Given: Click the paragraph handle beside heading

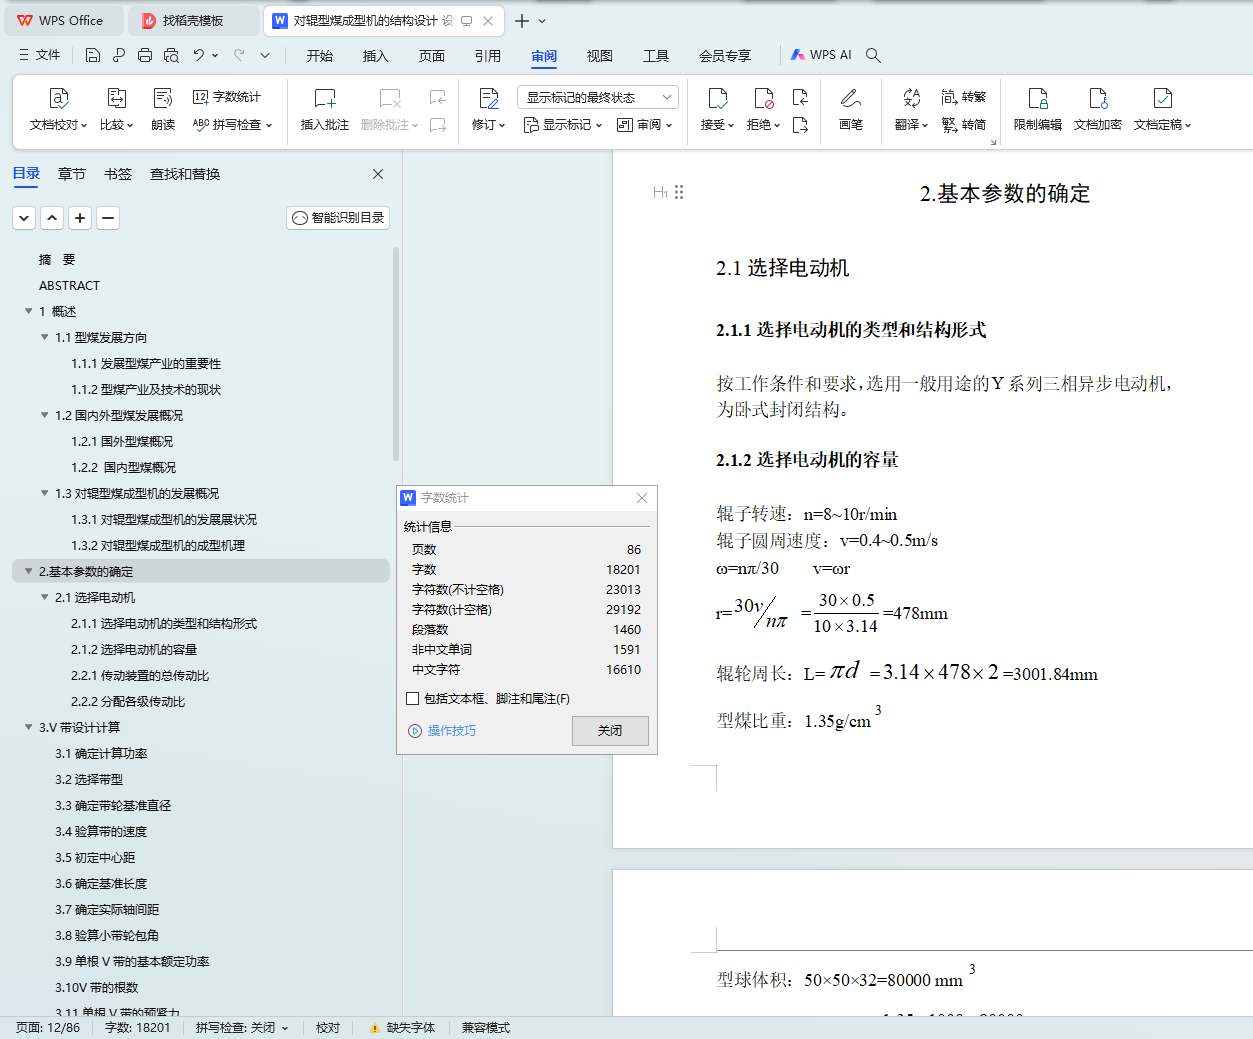Looking at the screenshot, I should 679,192.
